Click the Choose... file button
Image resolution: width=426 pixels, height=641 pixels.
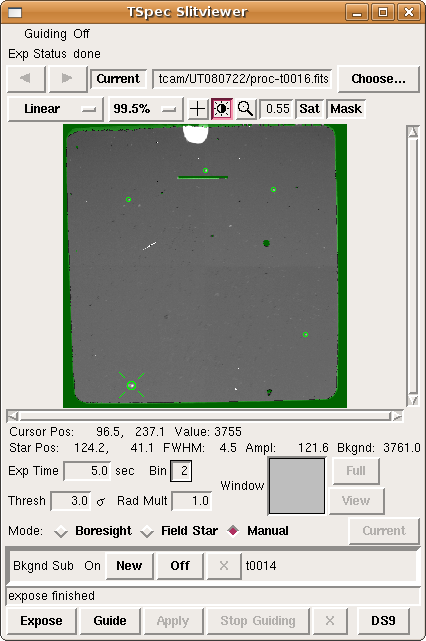[x=379, y=78]
